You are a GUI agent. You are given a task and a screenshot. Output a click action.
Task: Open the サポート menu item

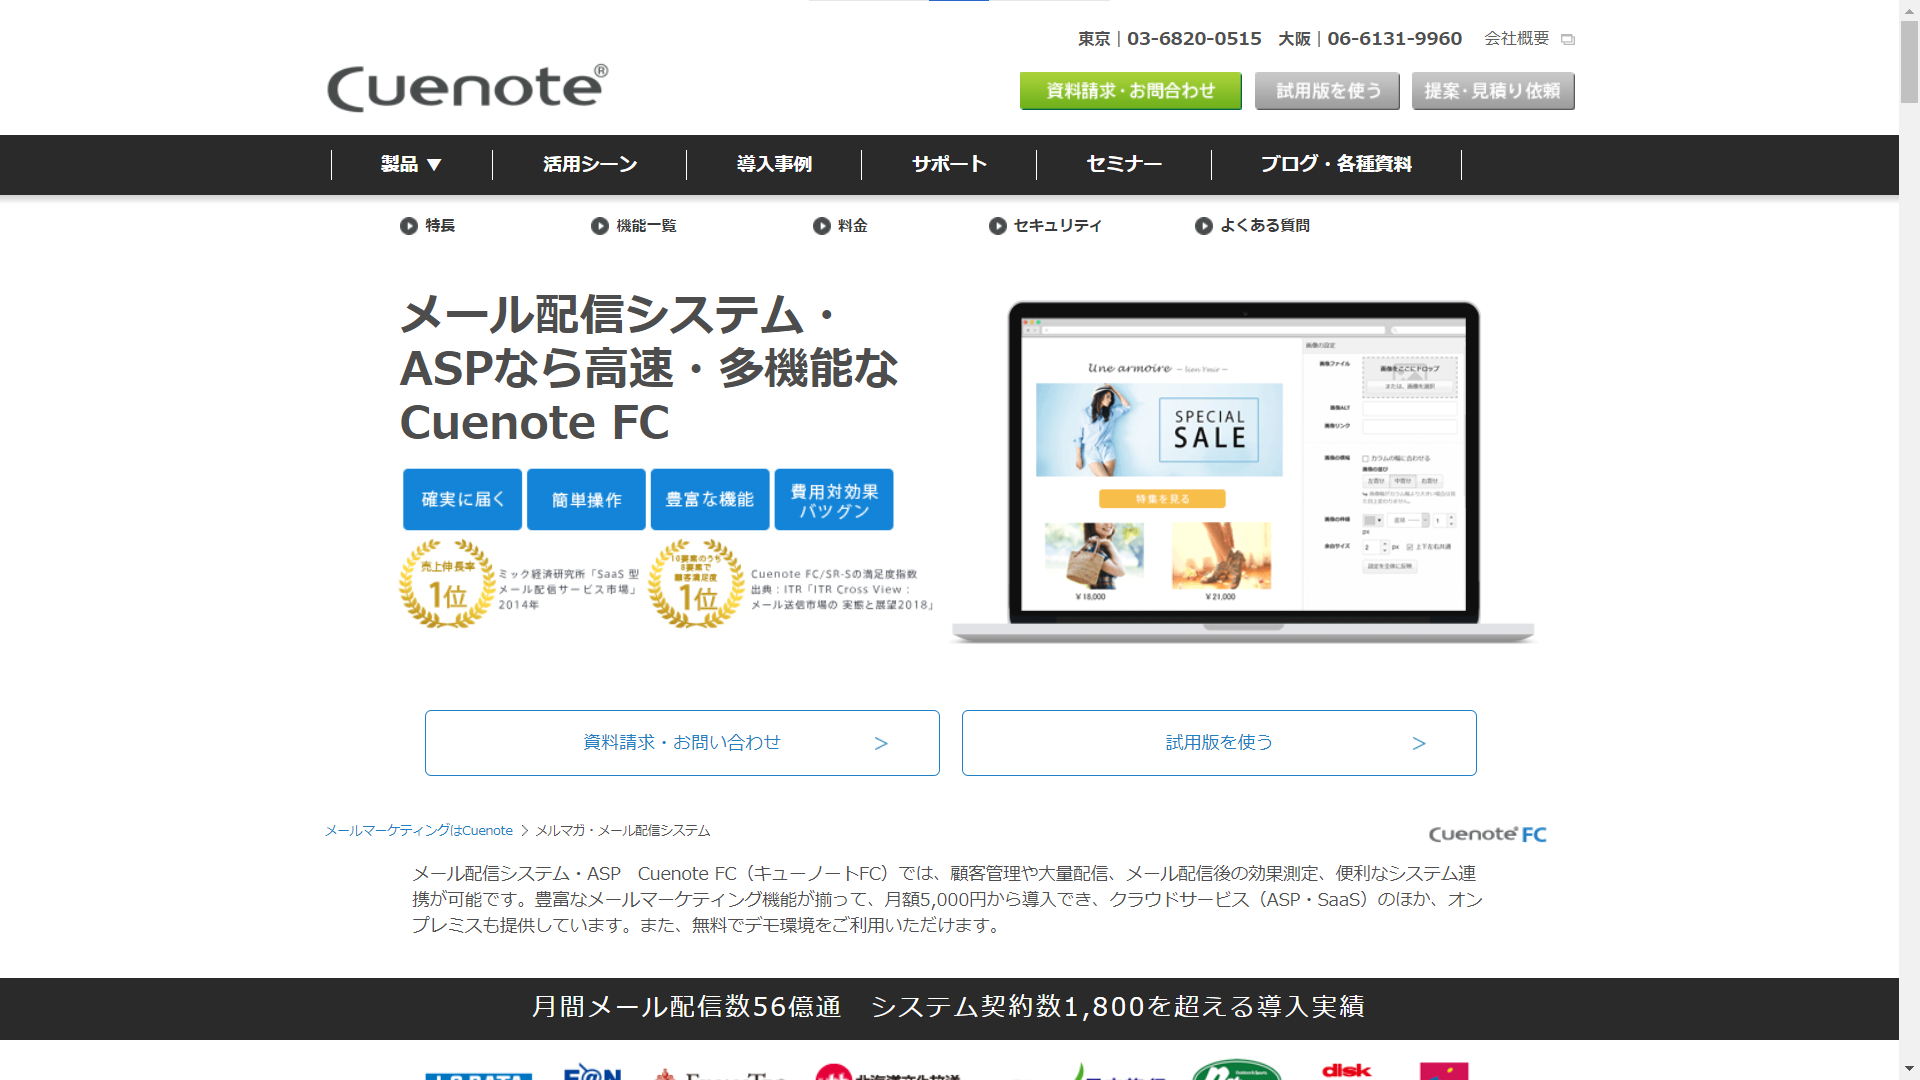(x=949, y=164)
